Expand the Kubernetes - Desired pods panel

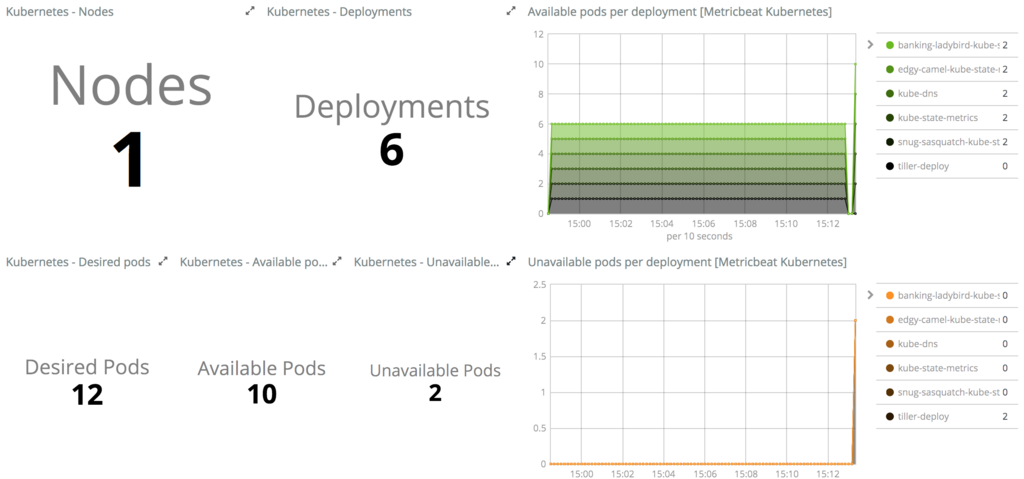tap(163, 261)
